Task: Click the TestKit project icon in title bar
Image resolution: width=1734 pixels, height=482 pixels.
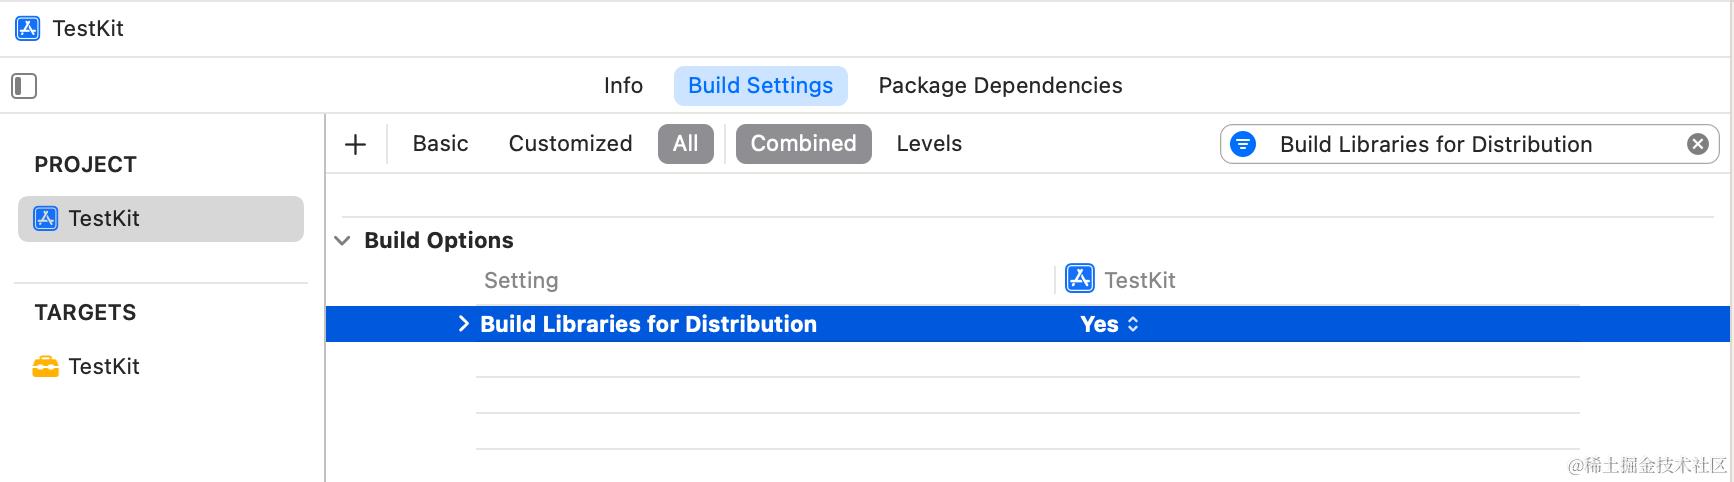Action: pos(28,28)
